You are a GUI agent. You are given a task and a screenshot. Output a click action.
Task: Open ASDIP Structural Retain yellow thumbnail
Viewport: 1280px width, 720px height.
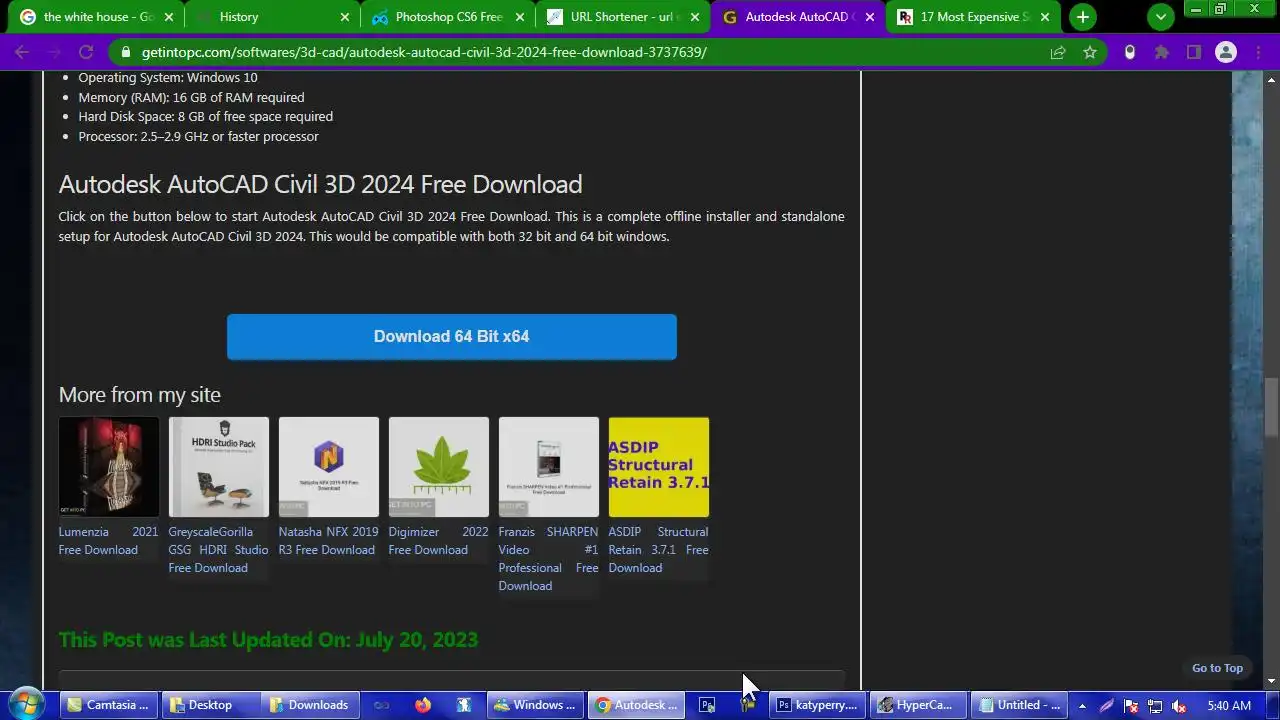click(659, 467)
